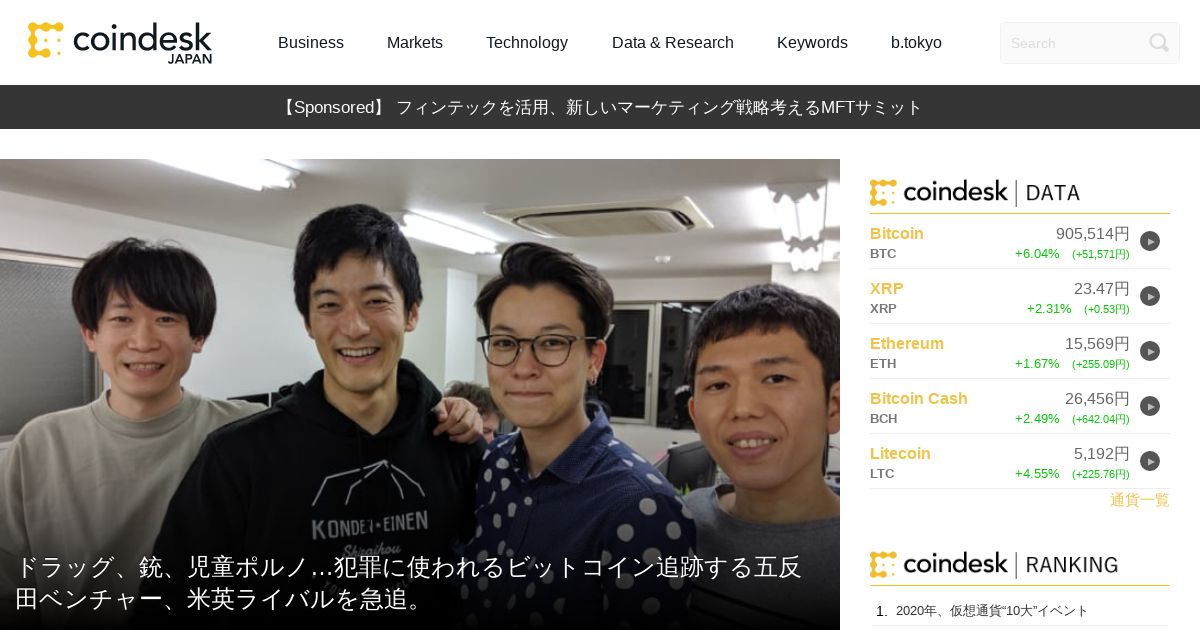Viewport: 1200px width, 630px height.
Task: Open Litecoin details arrow icon
Action: [x=1150, y=461]
